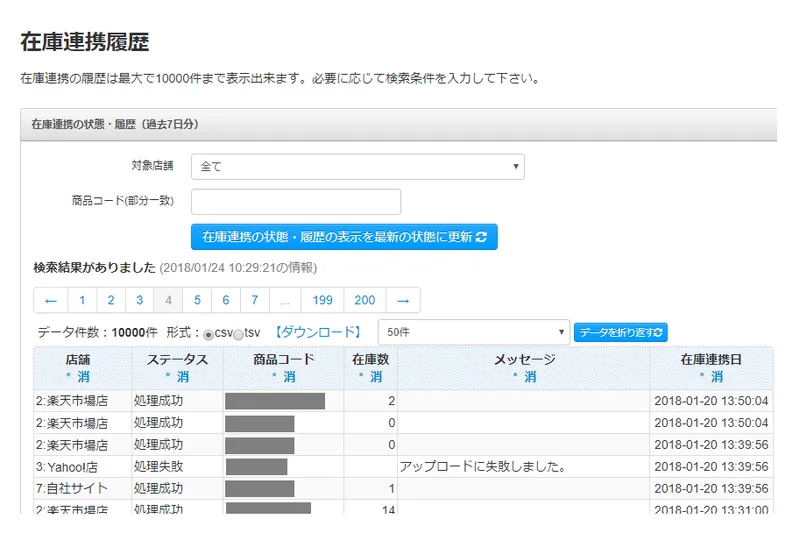This screenshot has height=535, width=800.
Task: Click the date 2018-01-20 13:39:56 in Yahoo row
Action: click(x=711, y=467)
